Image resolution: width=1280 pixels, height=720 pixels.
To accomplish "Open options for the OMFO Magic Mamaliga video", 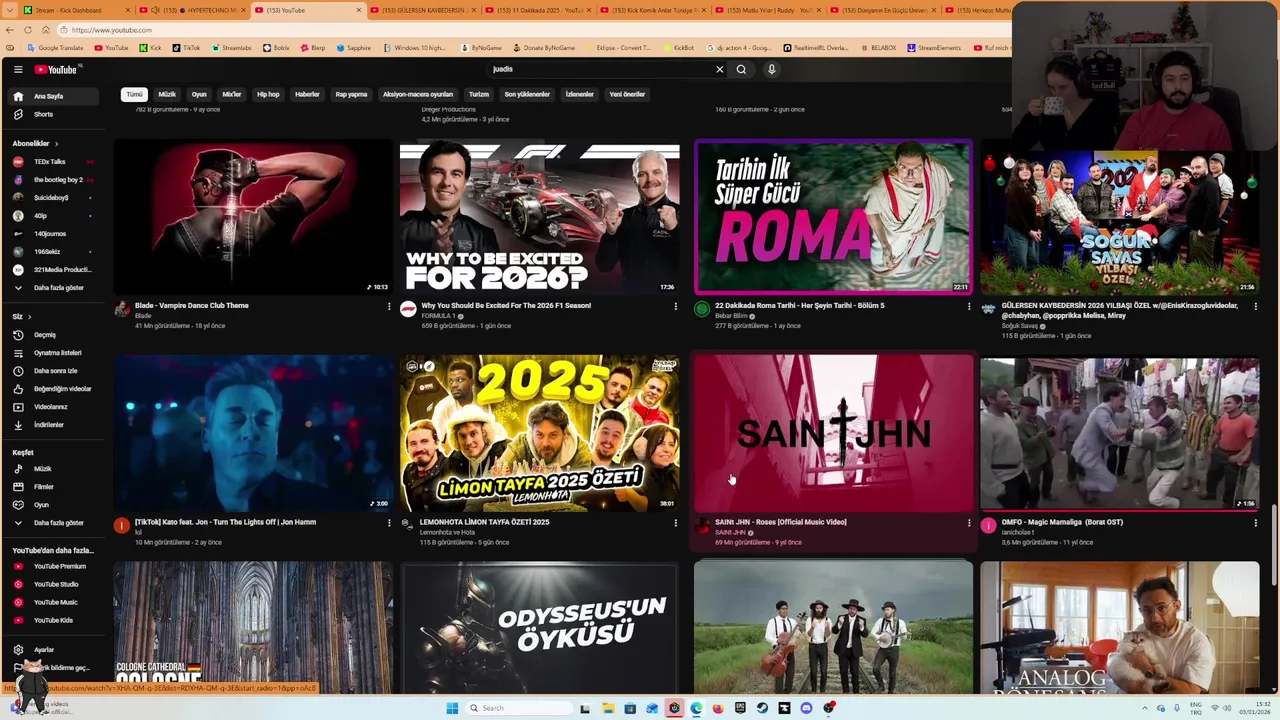I will 1255,523.
